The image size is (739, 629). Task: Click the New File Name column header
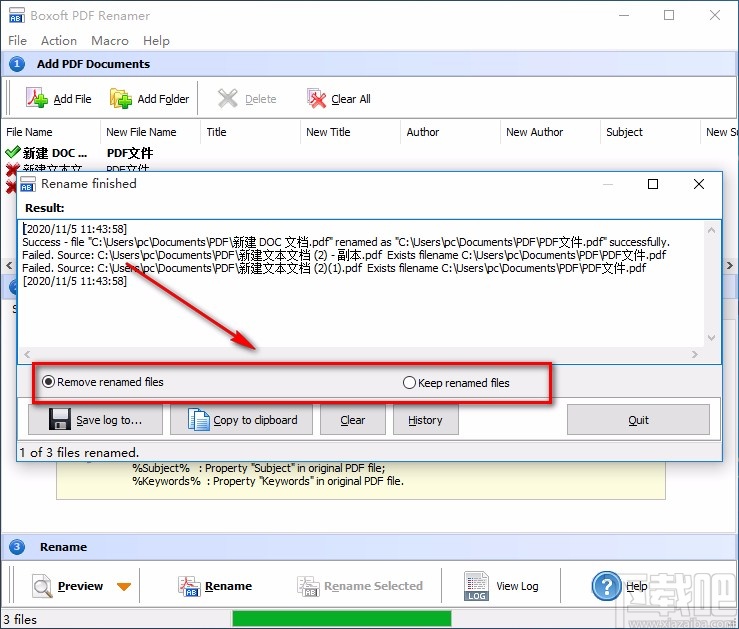[150, 132]
